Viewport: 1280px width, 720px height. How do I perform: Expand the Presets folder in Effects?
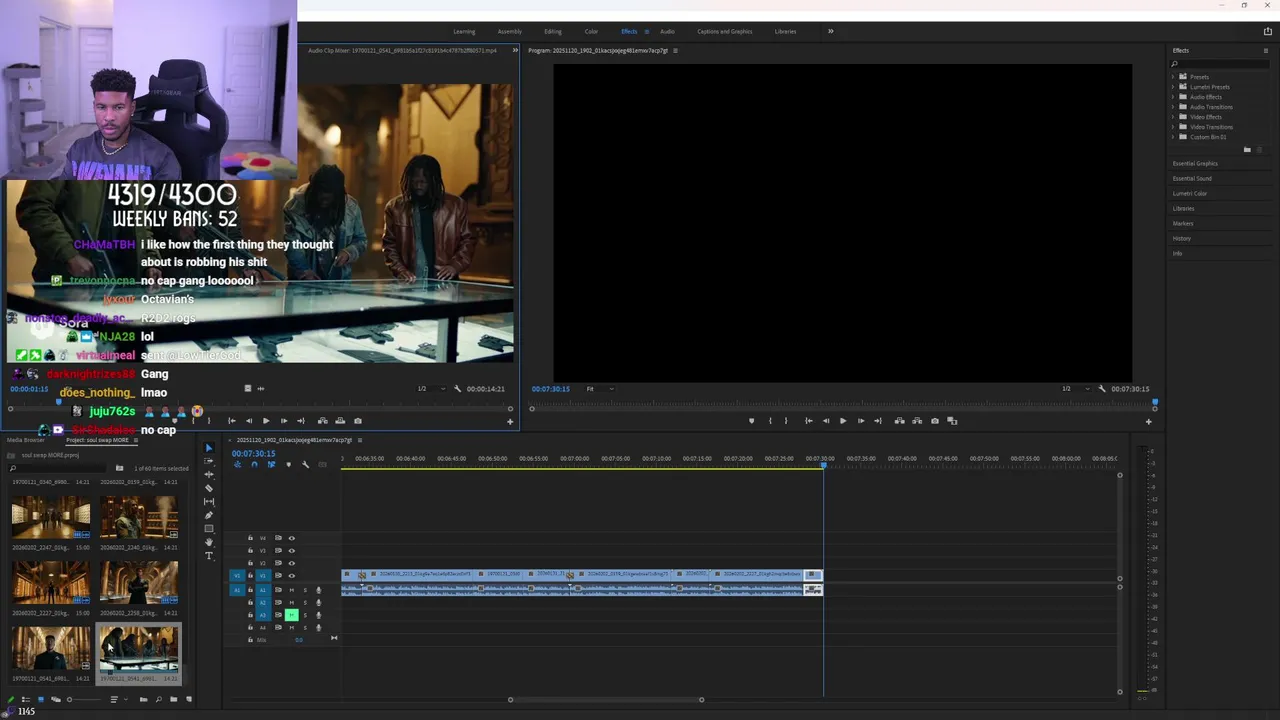[1173, 77]
